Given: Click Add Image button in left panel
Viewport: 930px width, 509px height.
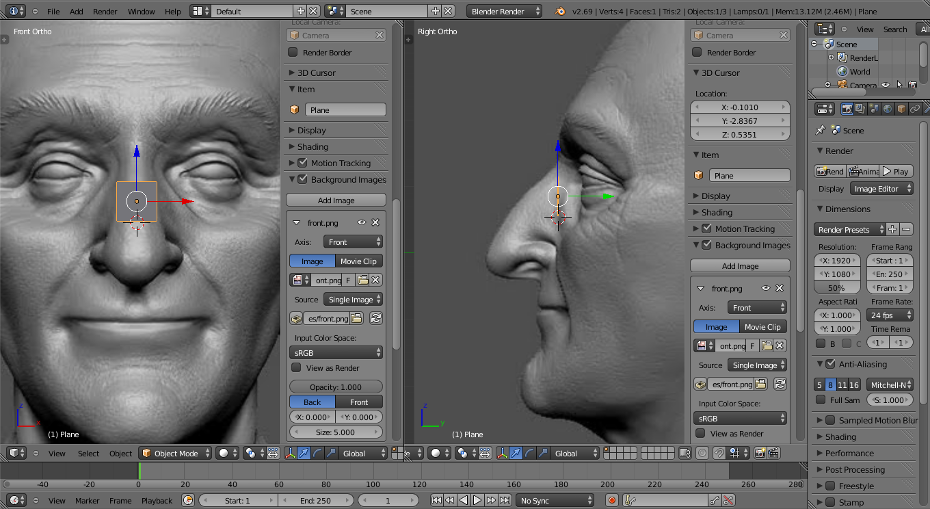Looking at the screenshot, I should [336, 200].
